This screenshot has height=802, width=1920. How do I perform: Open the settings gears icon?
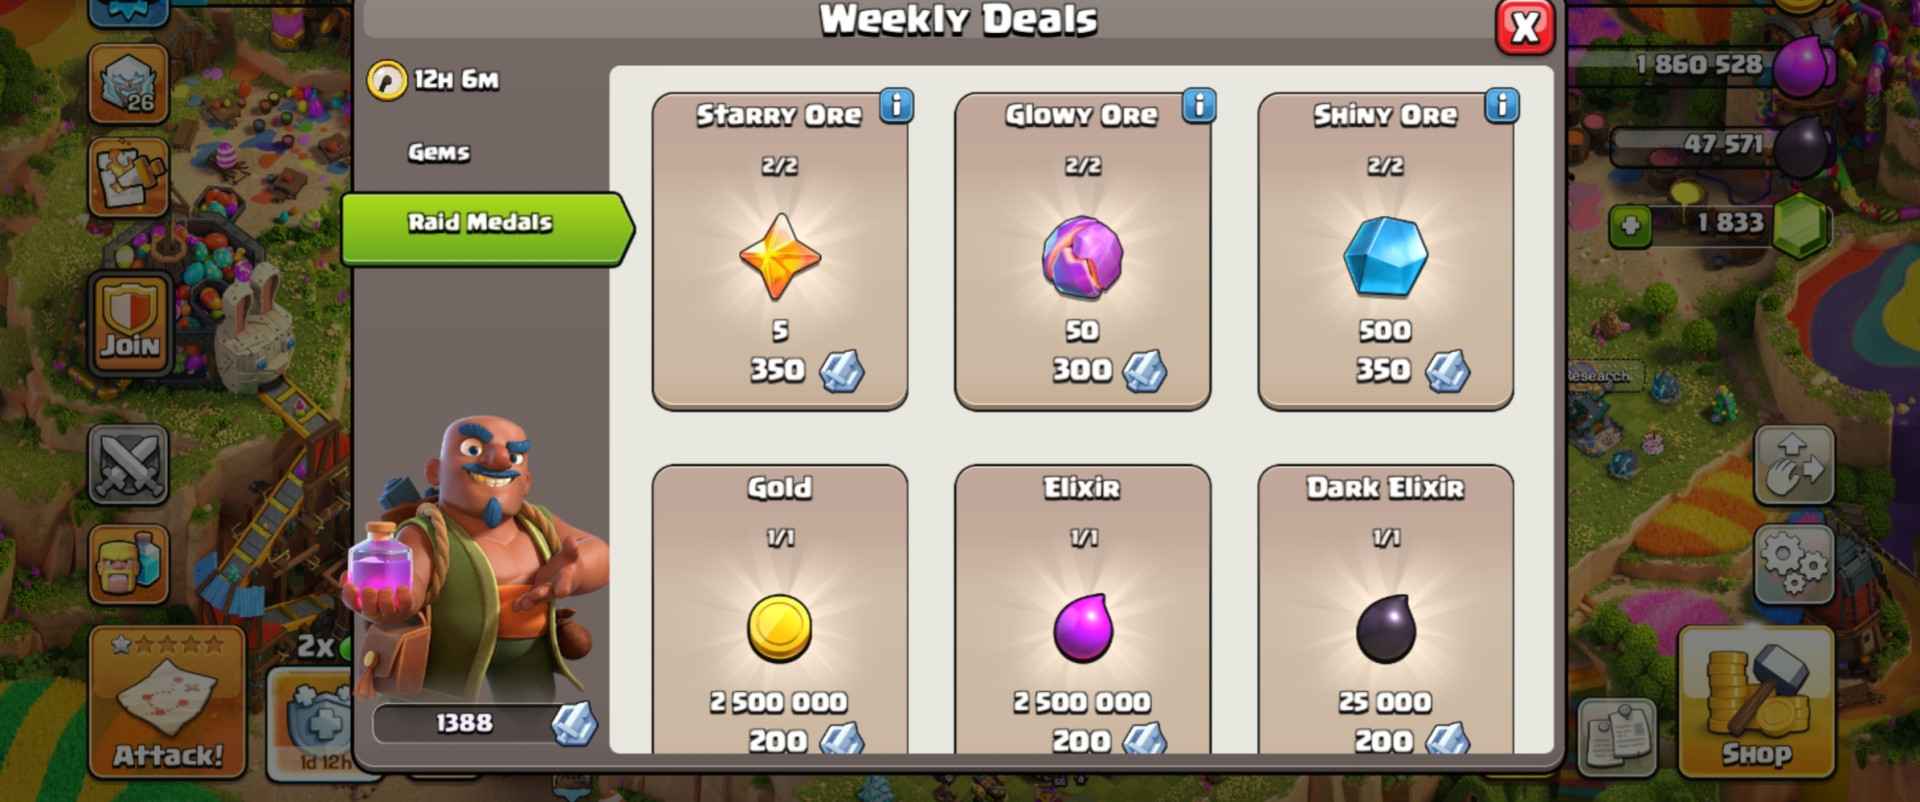coord(1794,563)
